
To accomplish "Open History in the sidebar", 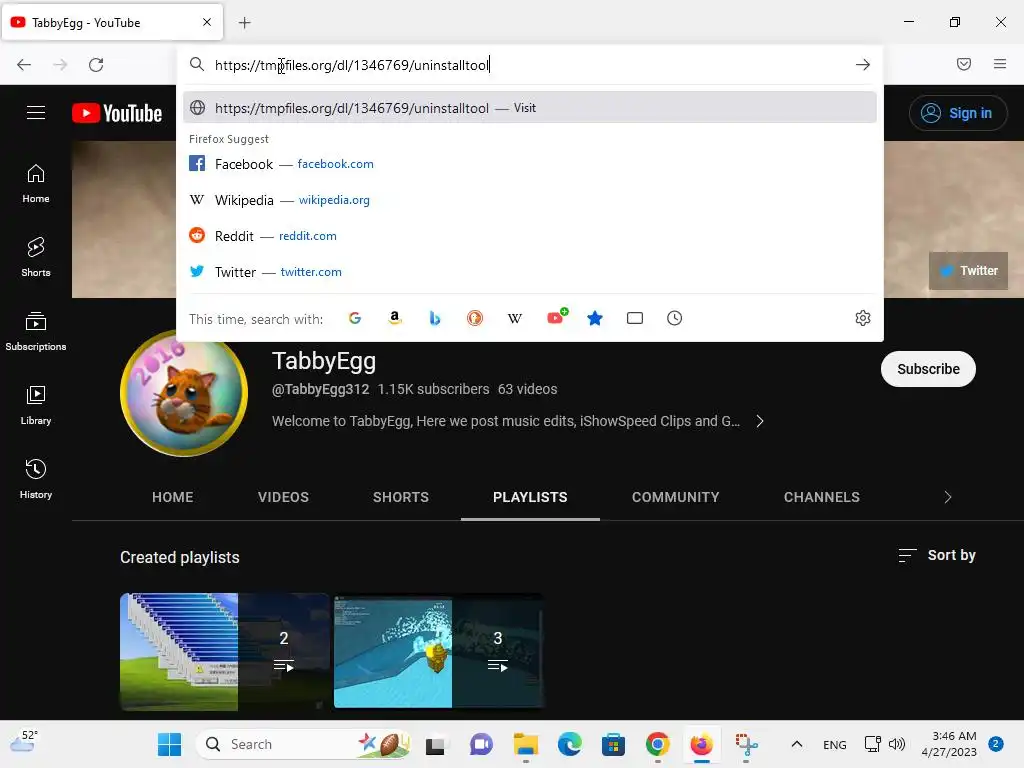I will [36, 479].
